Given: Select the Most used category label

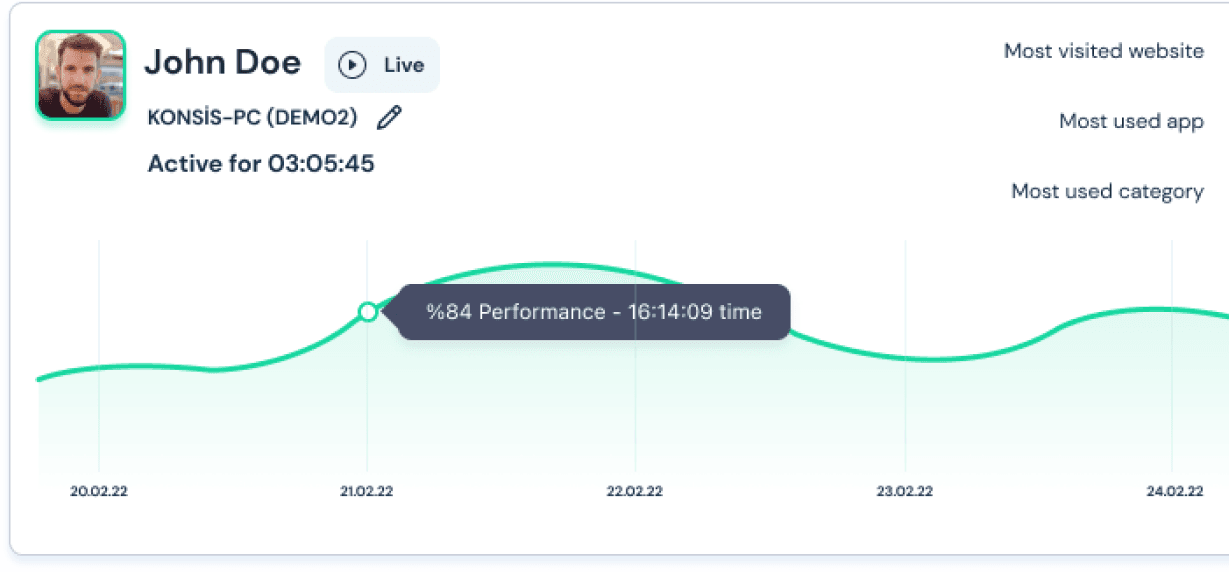Looking at the screenshot, I should pyautogui.click(x=1107, y=191).
